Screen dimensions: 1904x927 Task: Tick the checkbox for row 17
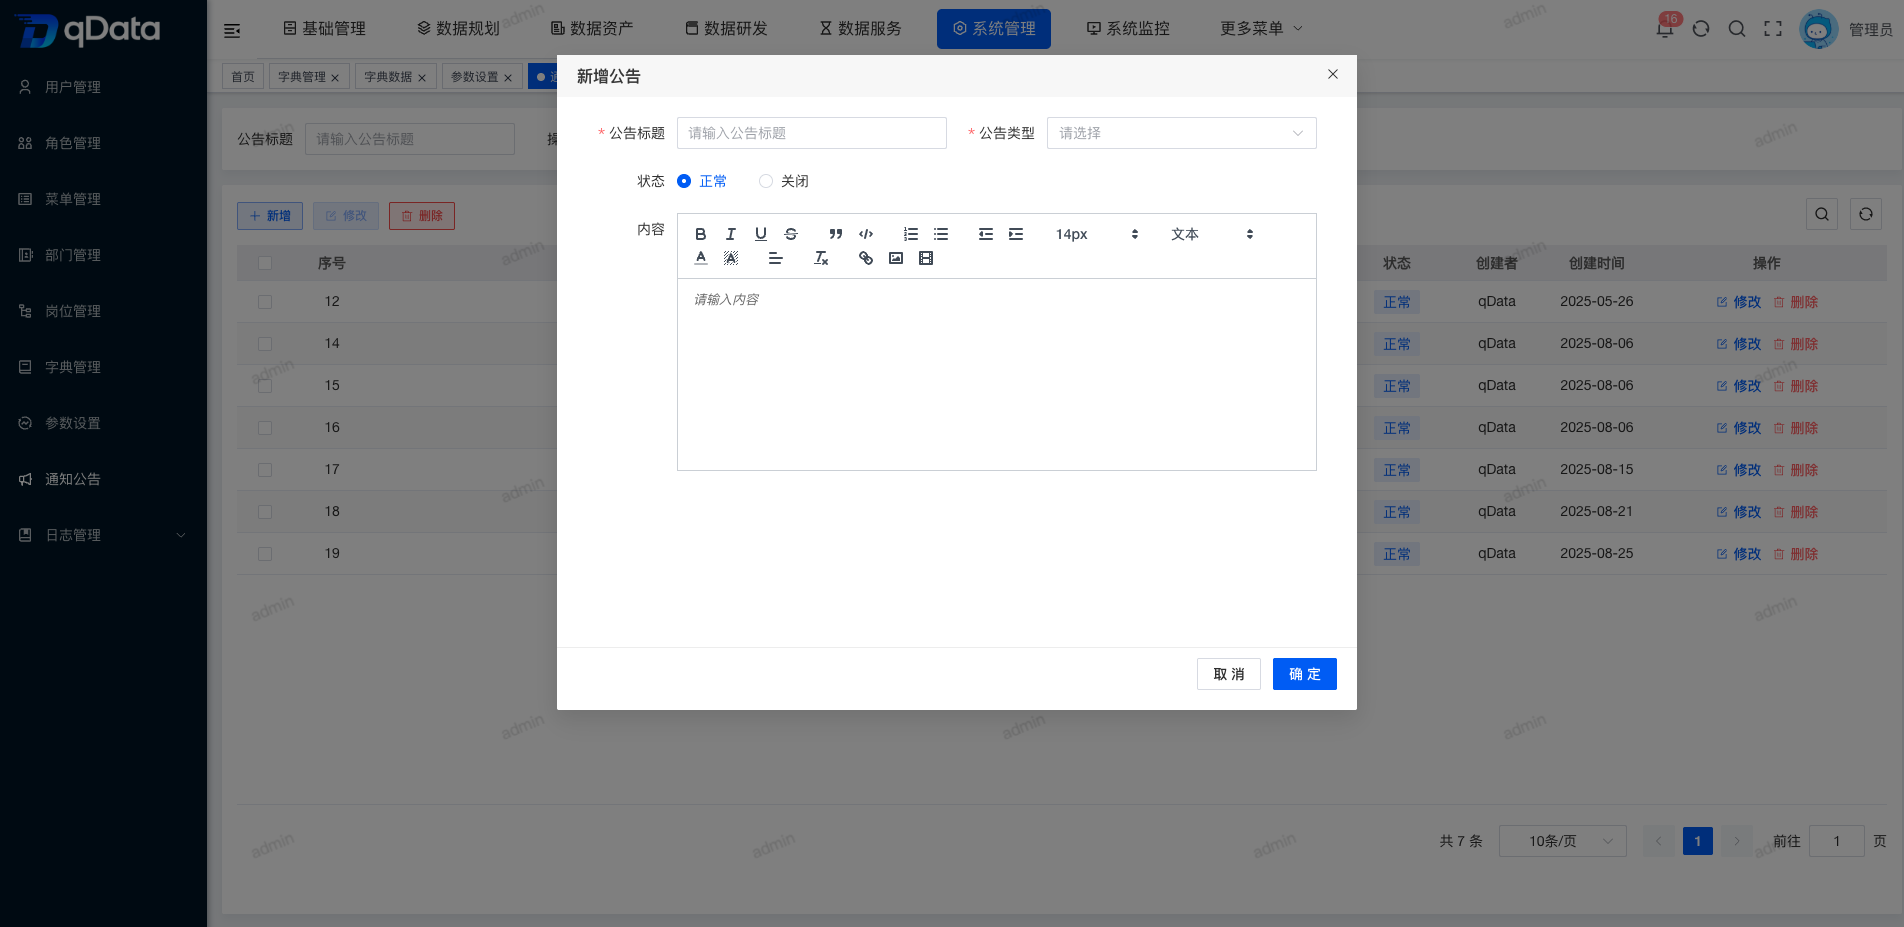[x=265, y=469]
